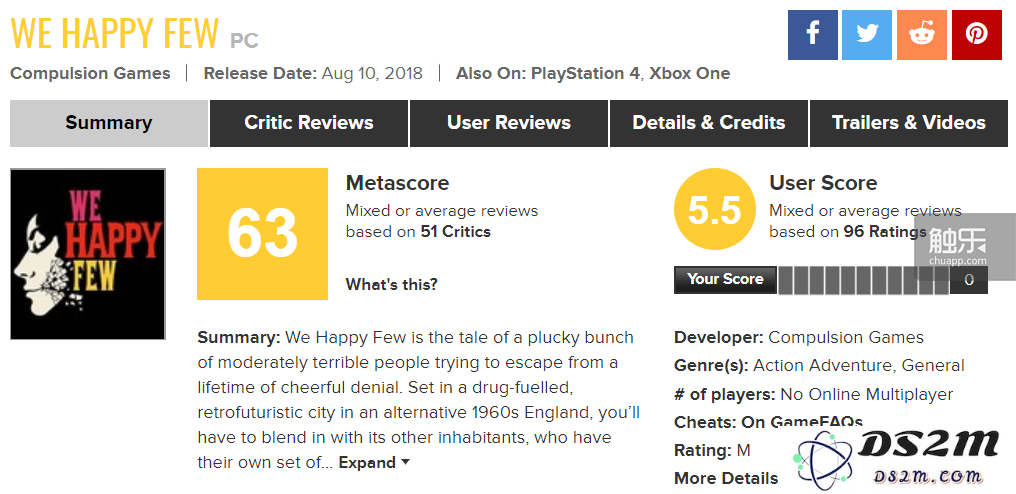The height and width of the screenshot is (494, 1016).
Task: Select the Summary tab
Action: pyautogui.click(x=109, y=123)
